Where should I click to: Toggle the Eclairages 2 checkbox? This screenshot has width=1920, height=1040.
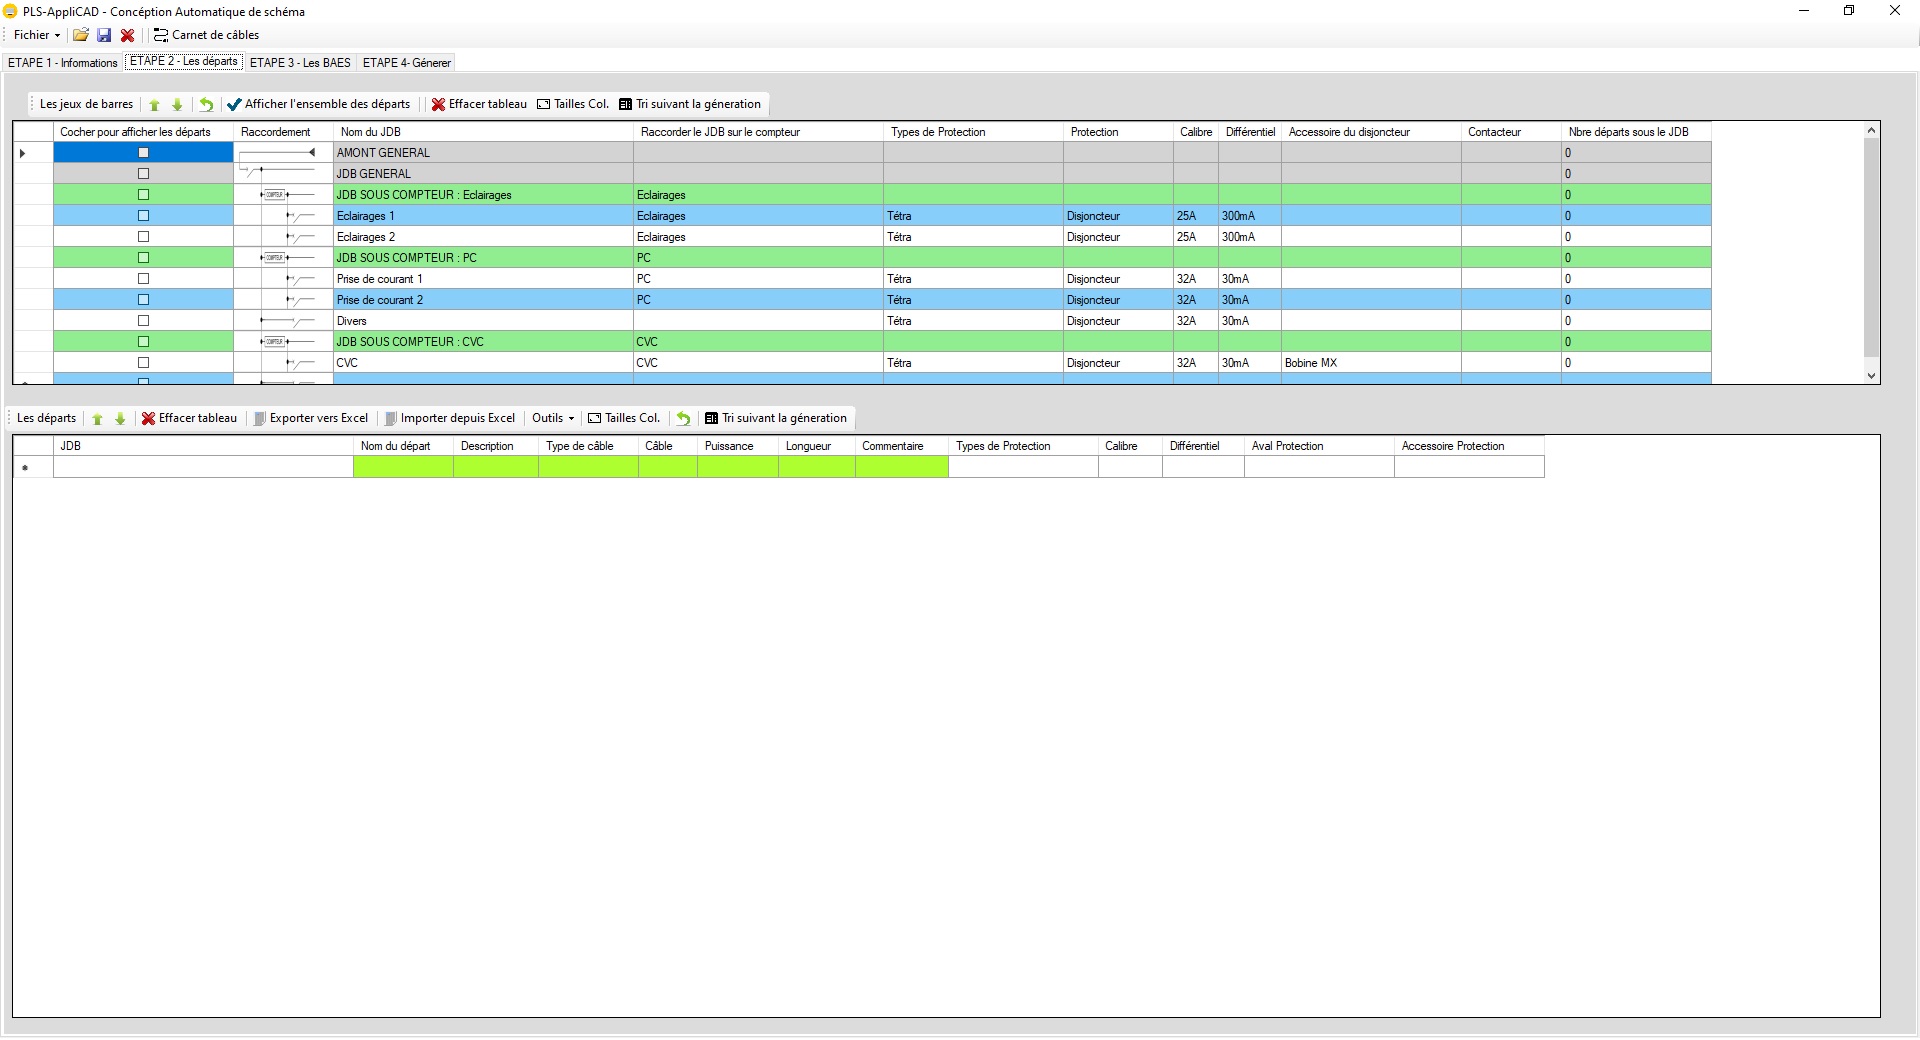pos(143,237)
